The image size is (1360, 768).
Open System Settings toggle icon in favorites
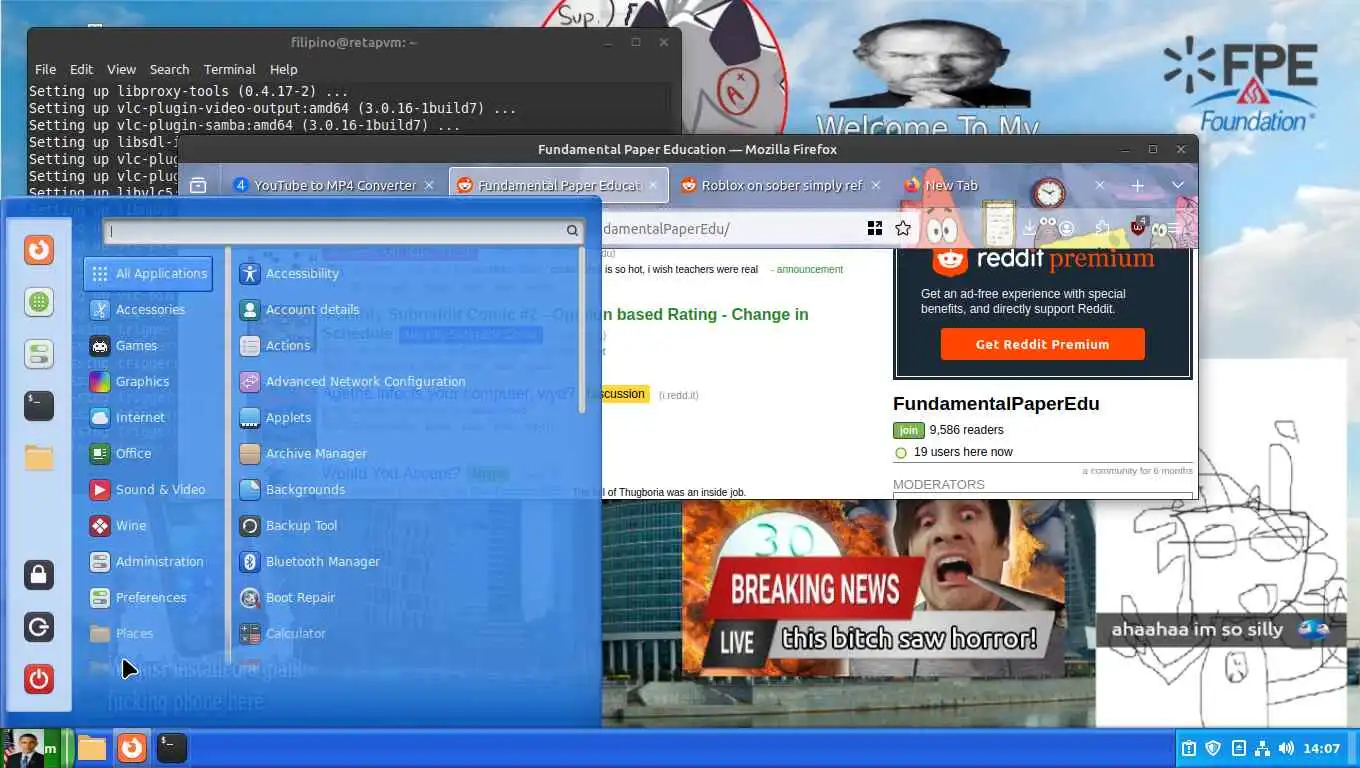coord(39,353)
